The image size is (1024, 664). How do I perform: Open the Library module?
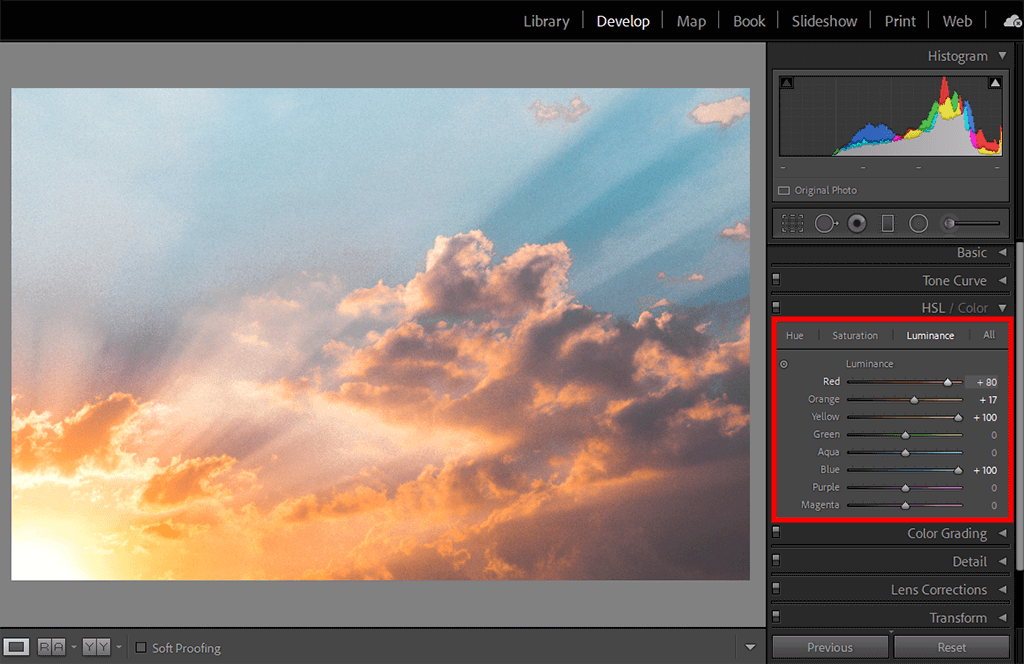[547, 22]
